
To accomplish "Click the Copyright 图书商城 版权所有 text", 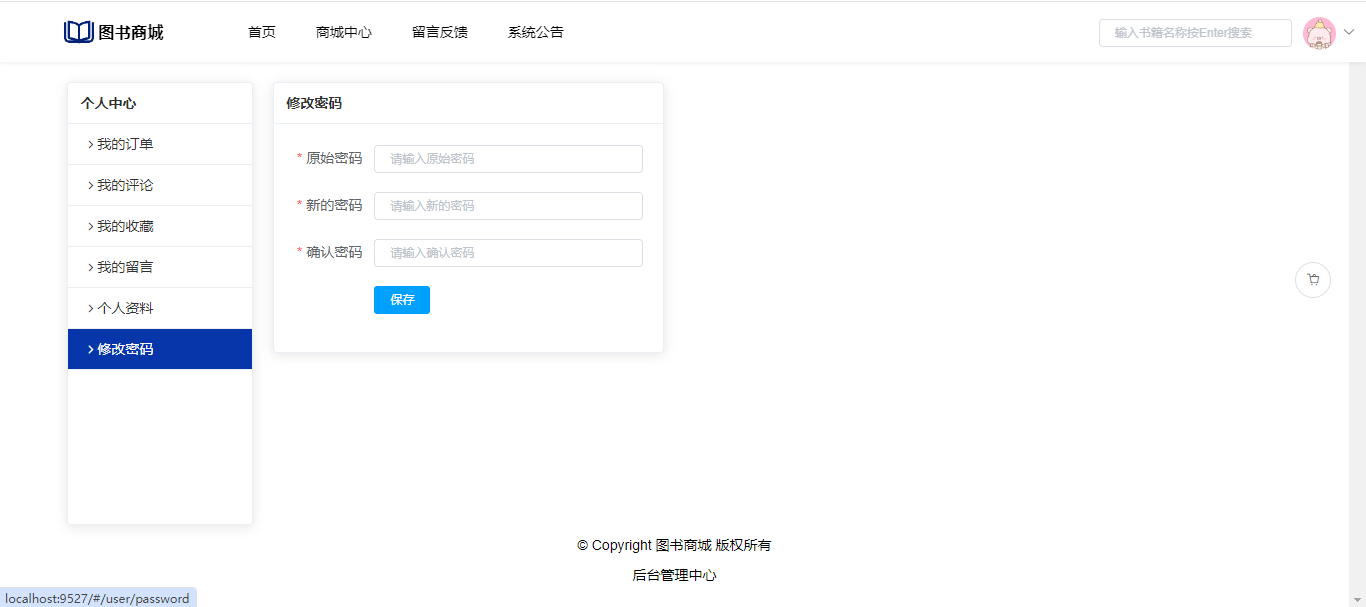I will tap(674, 545).
